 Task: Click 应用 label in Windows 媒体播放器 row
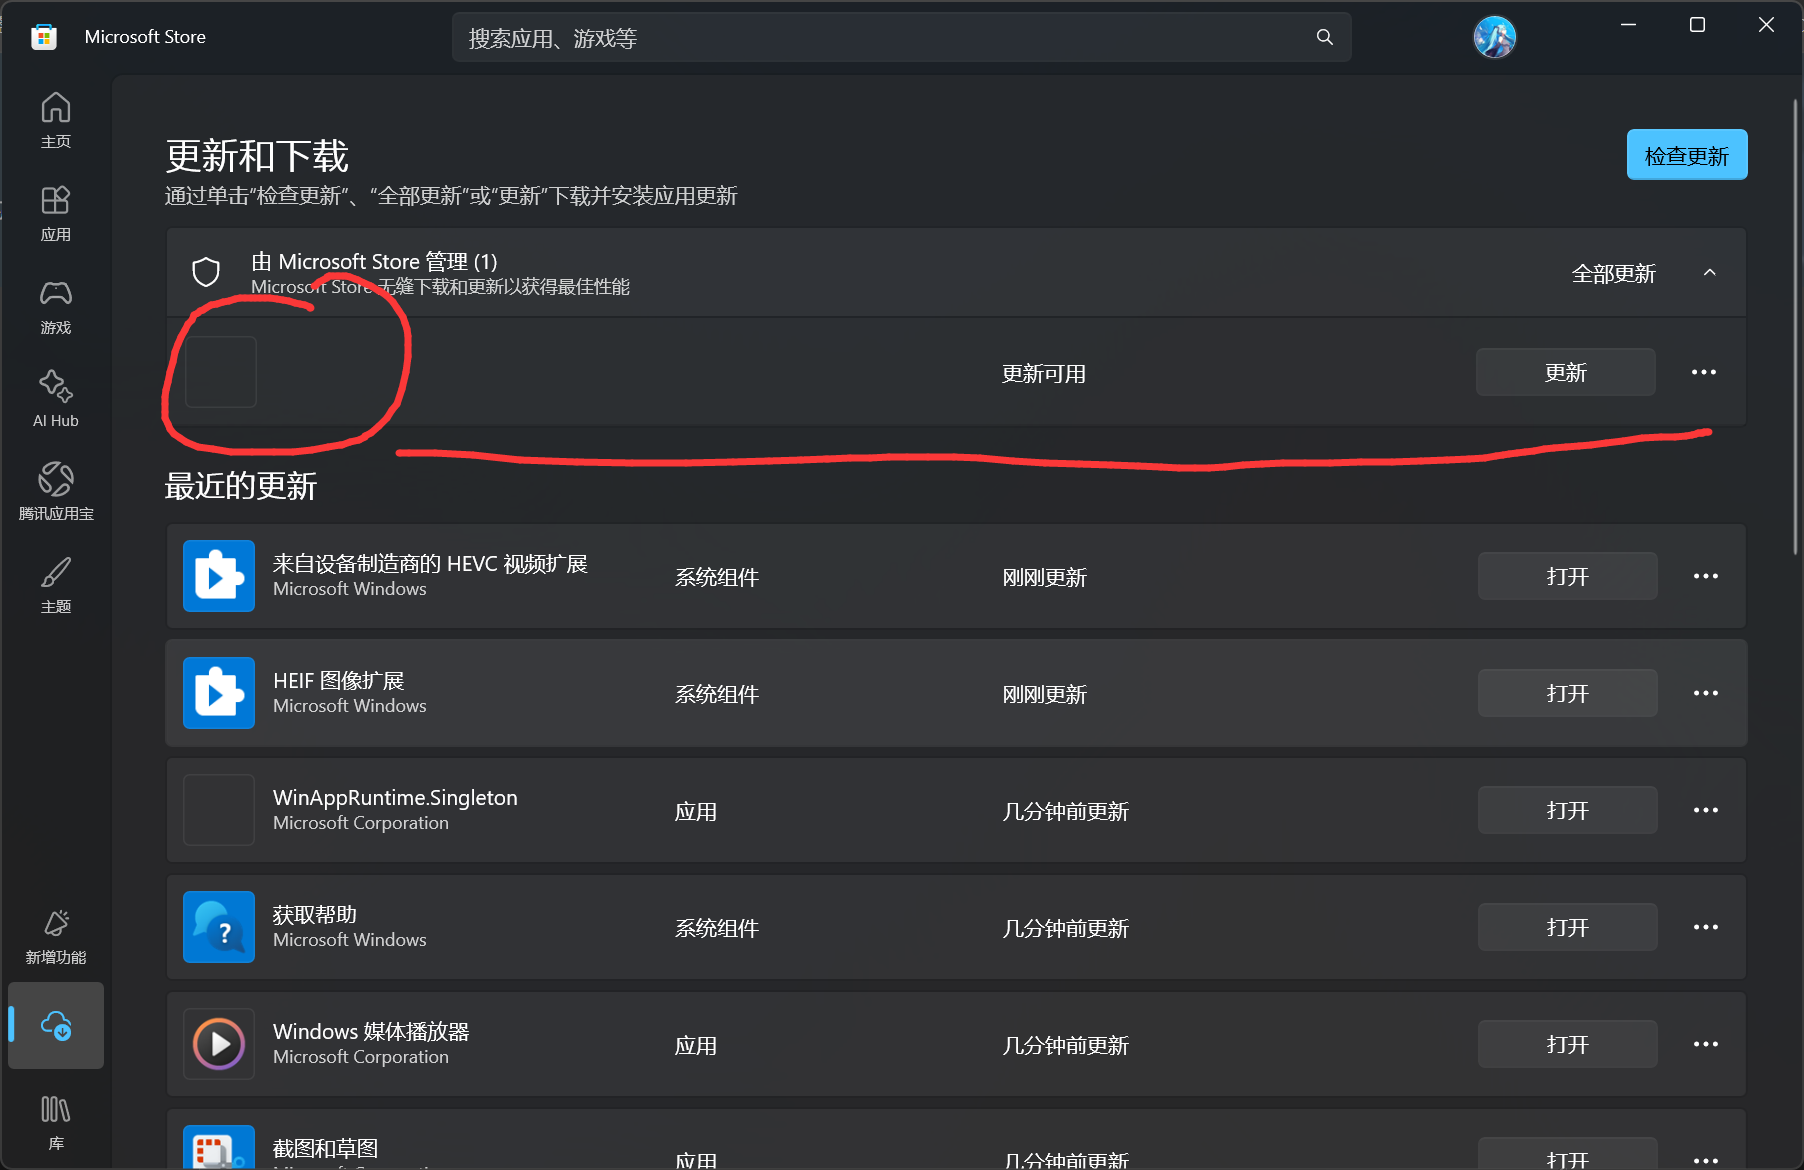click(x=696, y=1045)
